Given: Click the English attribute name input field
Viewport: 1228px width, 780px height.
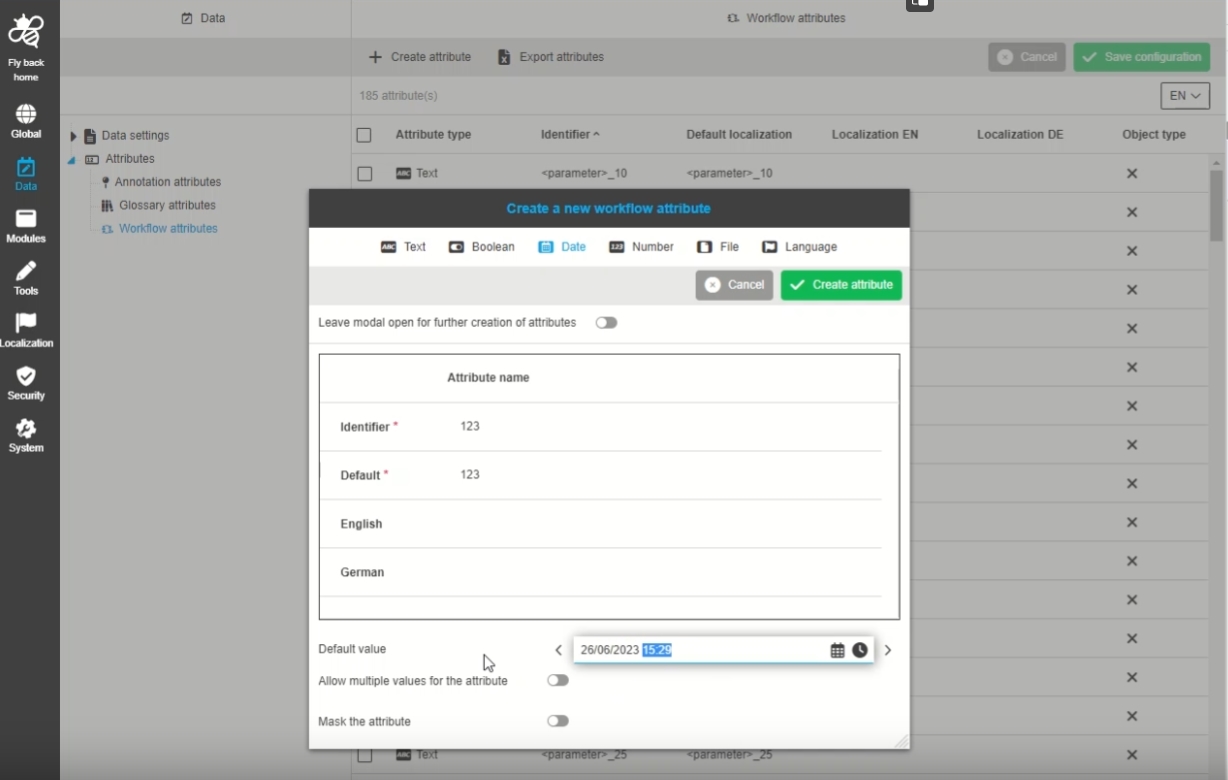Looking at the screenshot, I should 660,524.
